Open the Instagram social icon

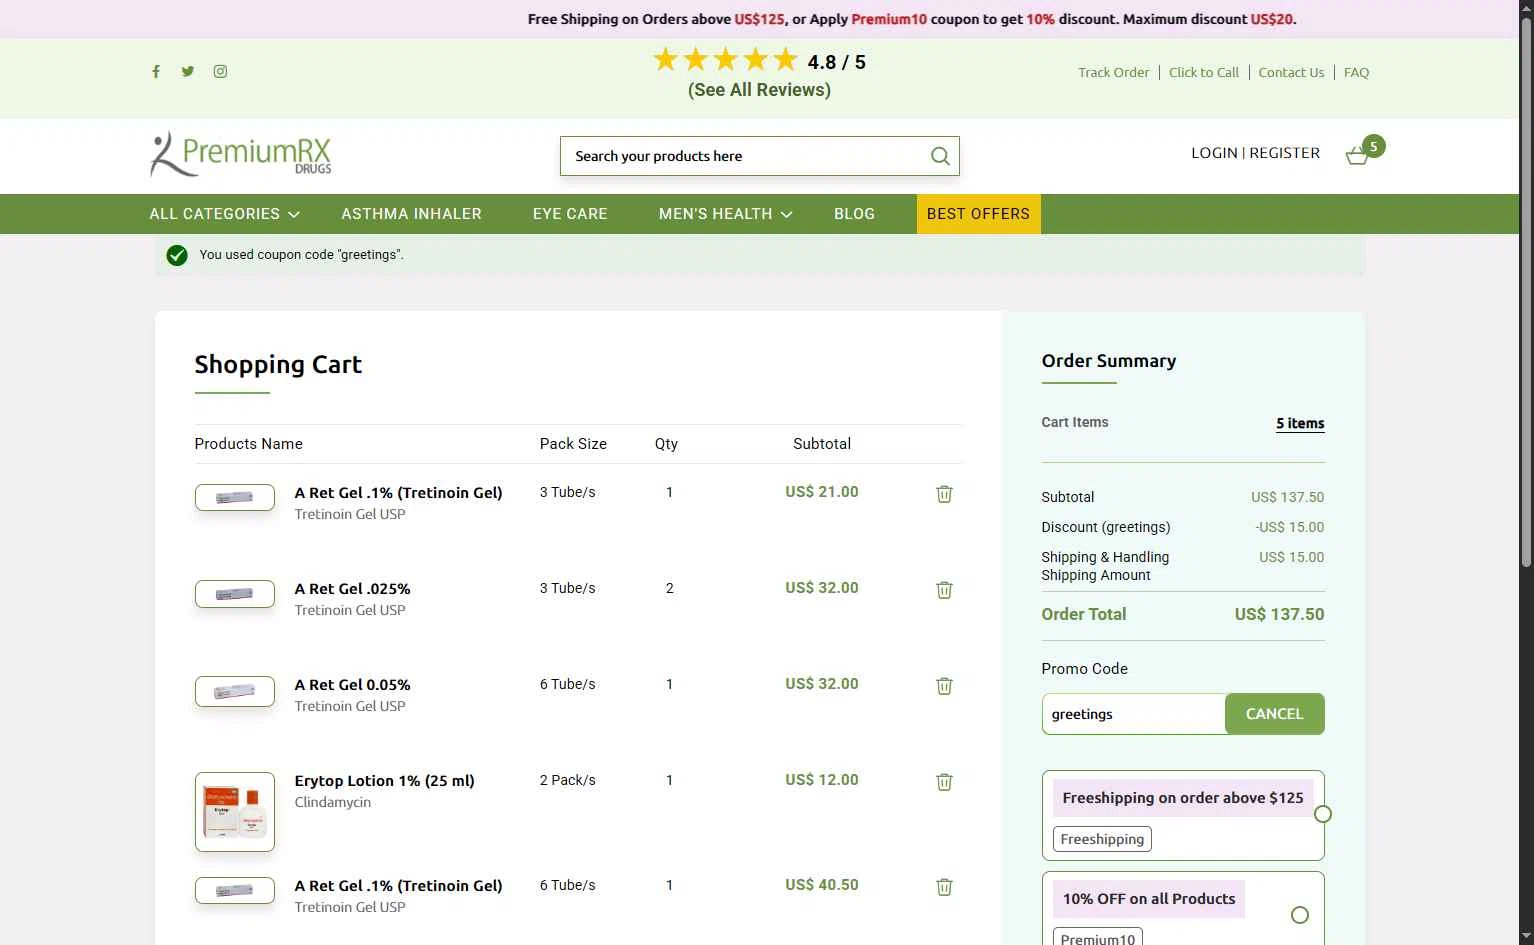pyautogui.click(x=220, y=71)
